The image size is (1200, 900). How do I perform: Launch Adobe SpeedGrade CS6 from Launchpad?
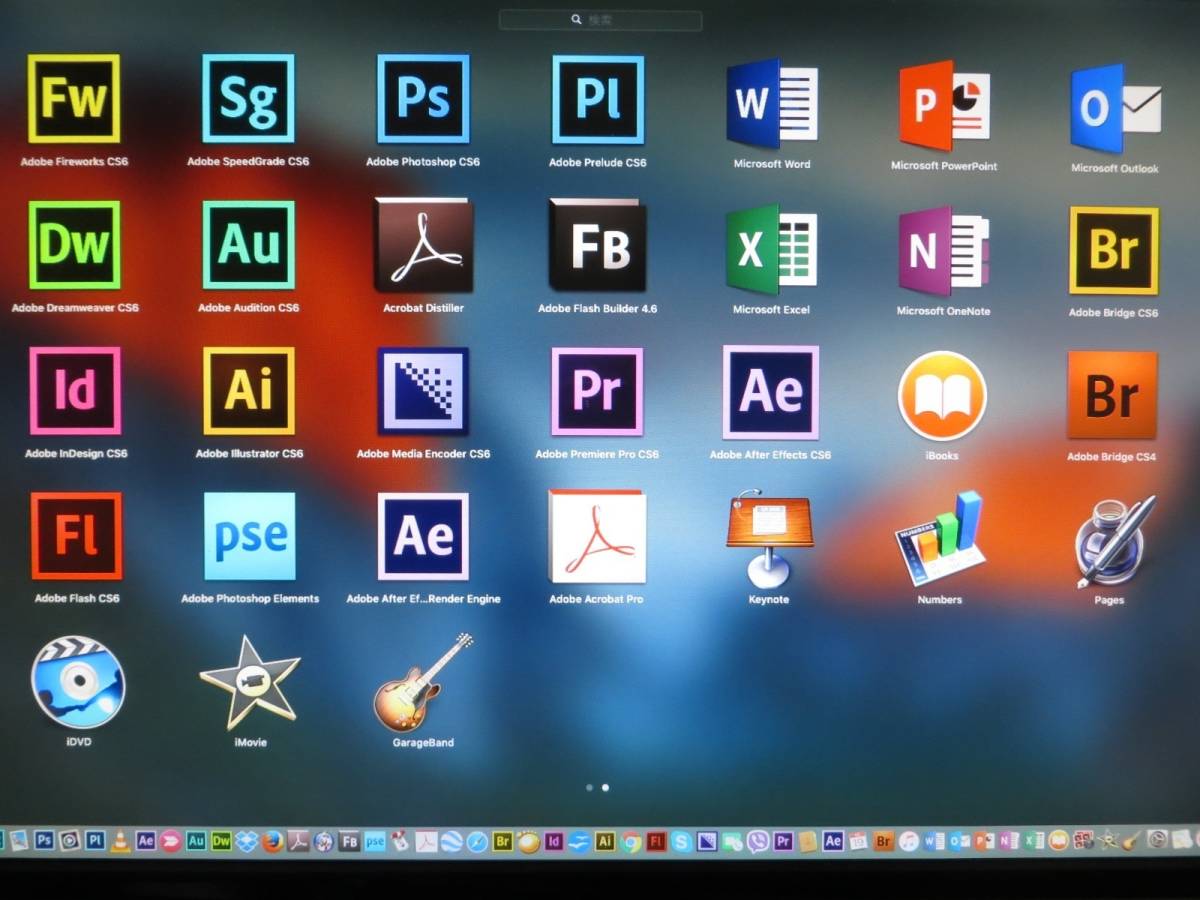(x=248, y=98)
